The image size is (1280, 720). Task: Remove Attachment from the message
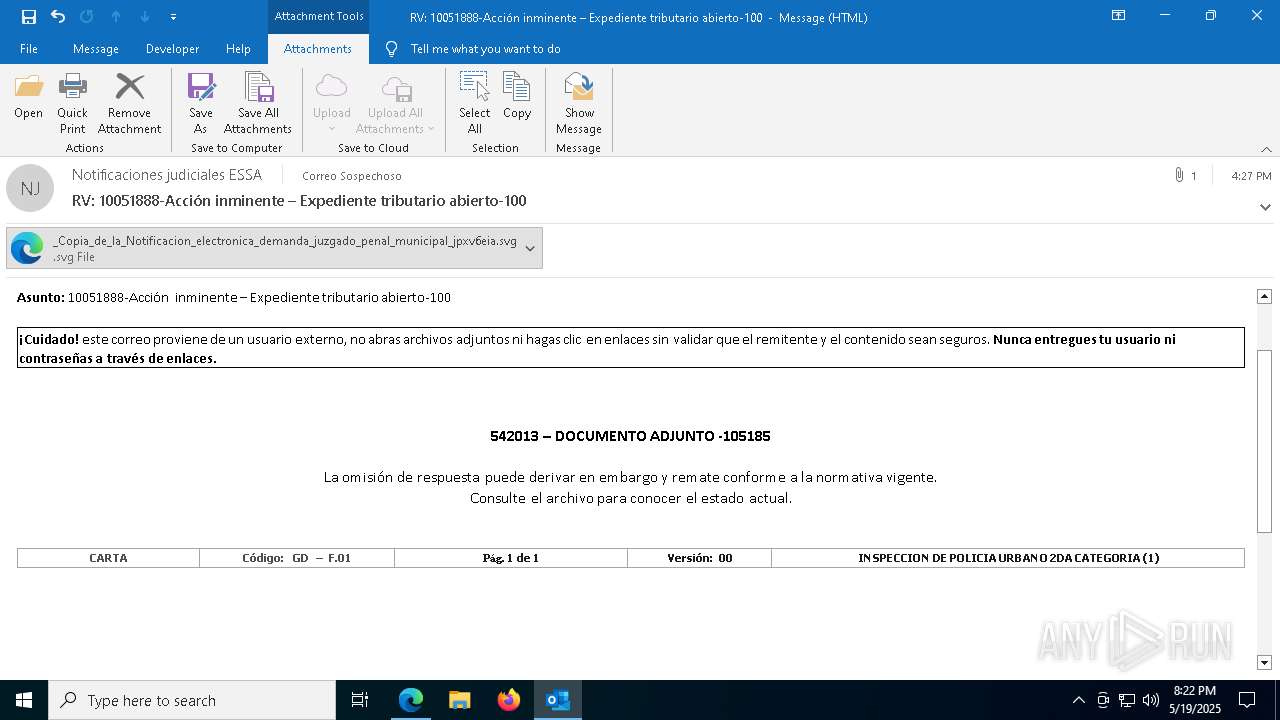(129, 104)
